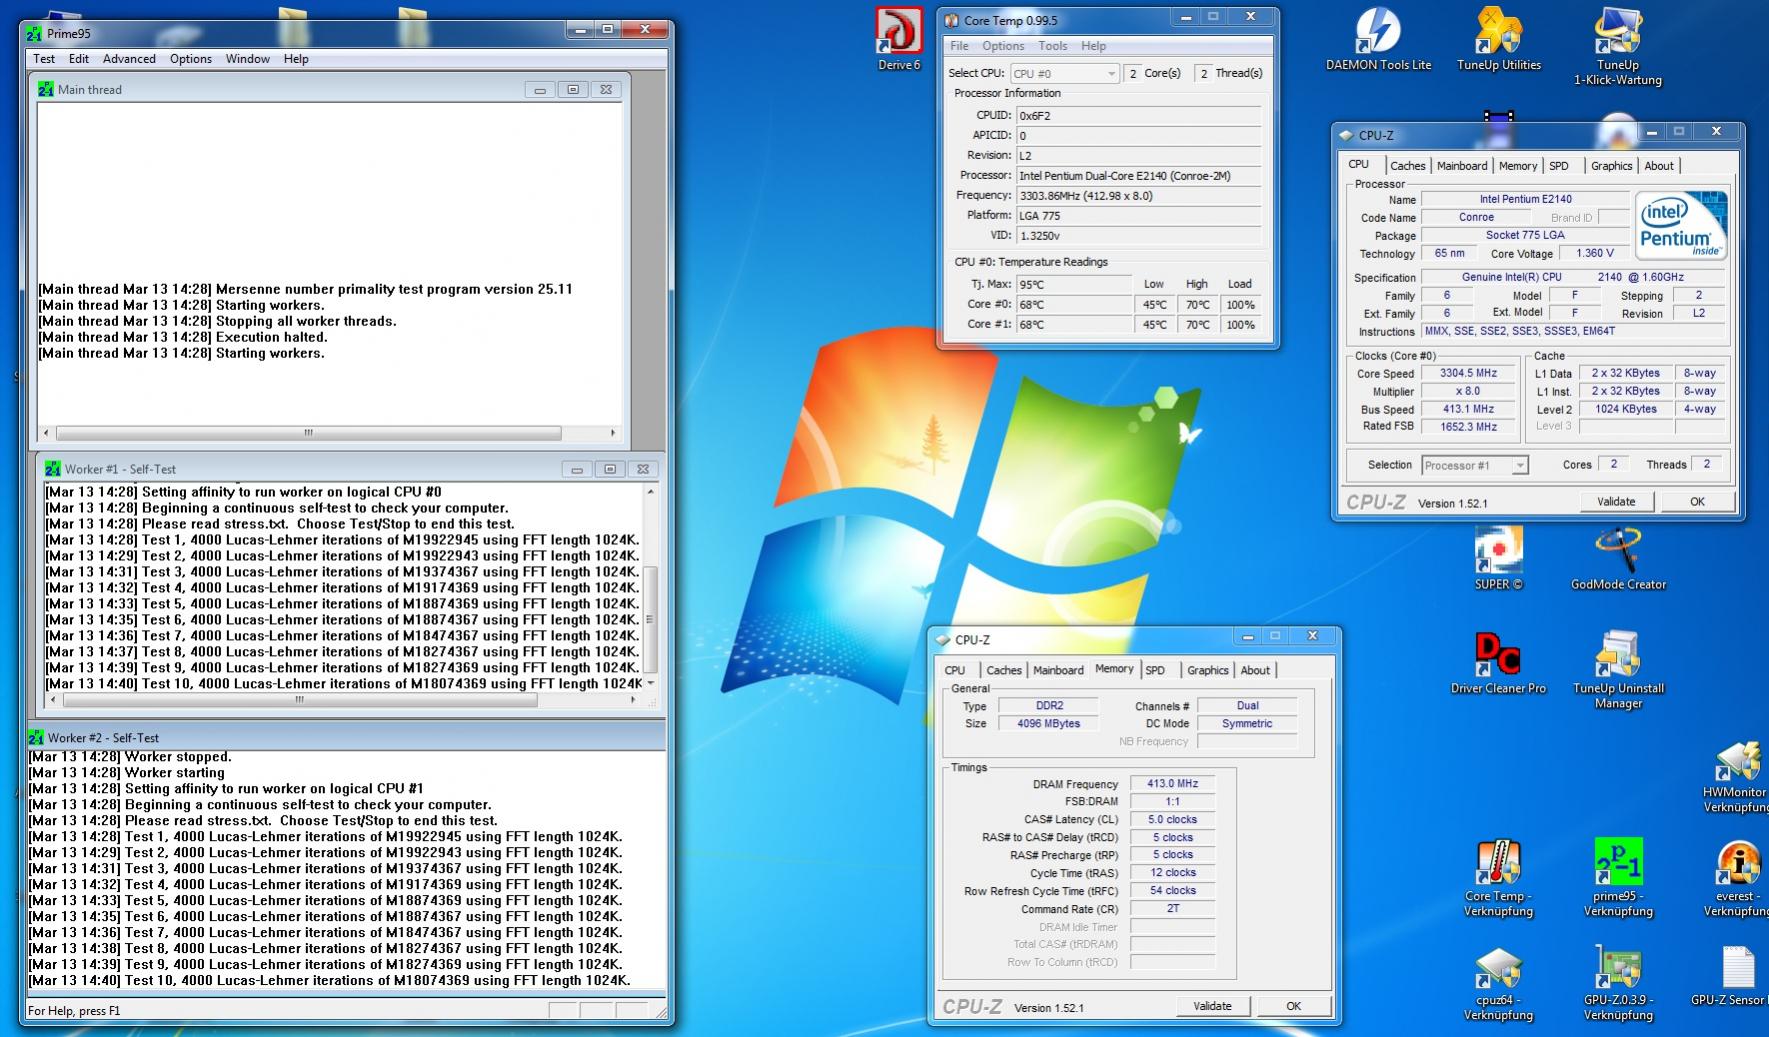Open the Options menu in Core Temp
The width and height of the screenshot is (1769, 1037).
(x=1003, y=46)
